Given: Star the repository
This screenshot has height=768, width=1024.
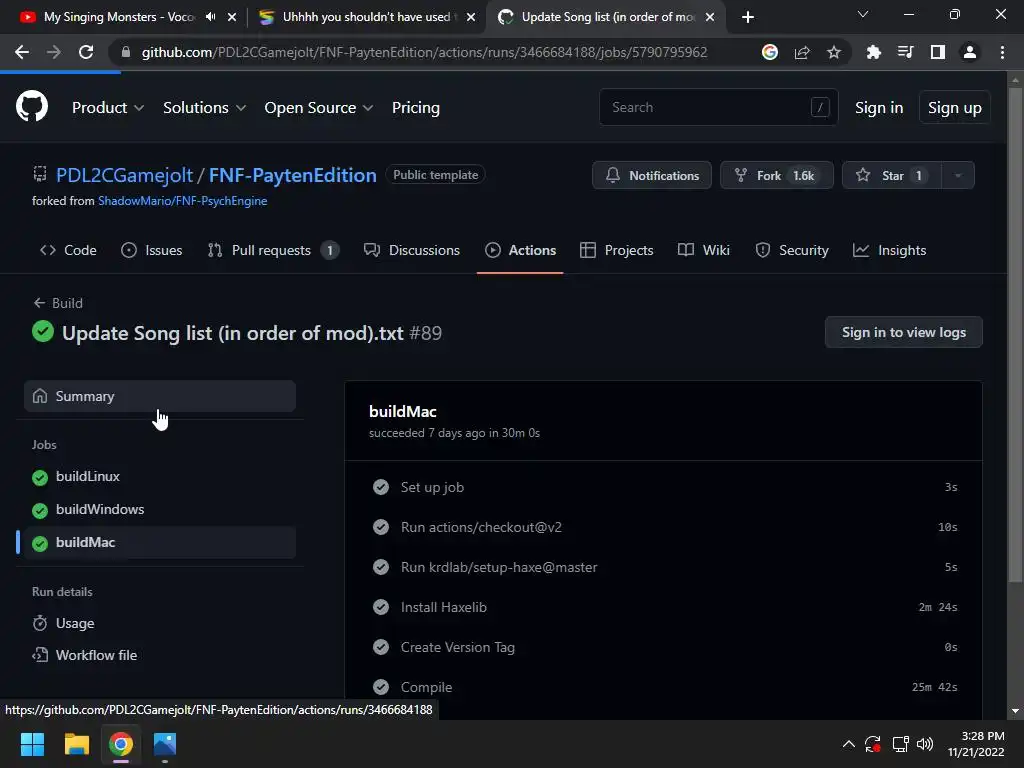Looking at the screenshot, I should (891, 175).
